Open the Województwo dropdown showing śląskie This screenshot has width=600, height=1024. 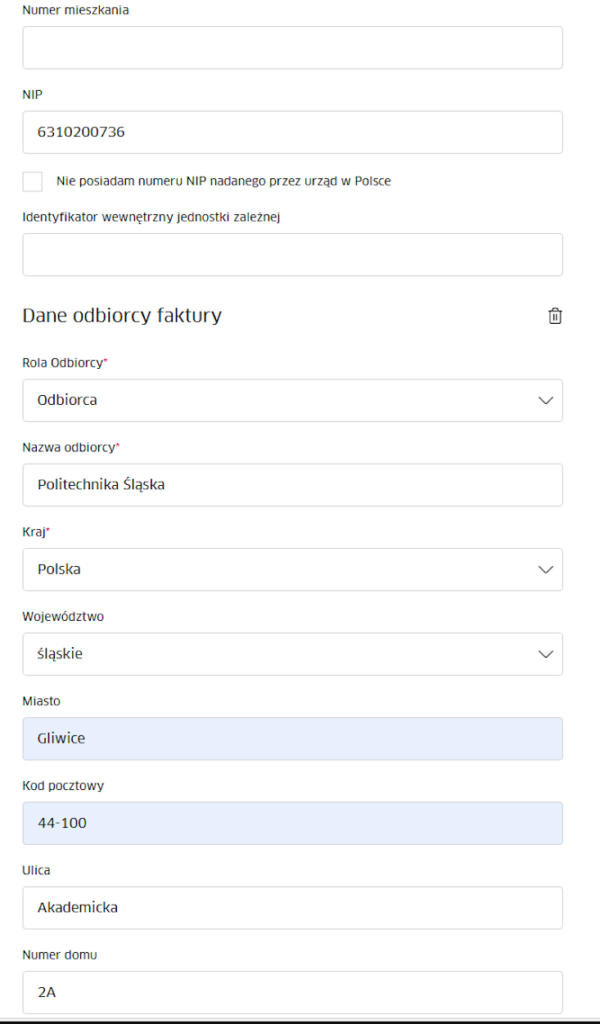tap(292, 653)
